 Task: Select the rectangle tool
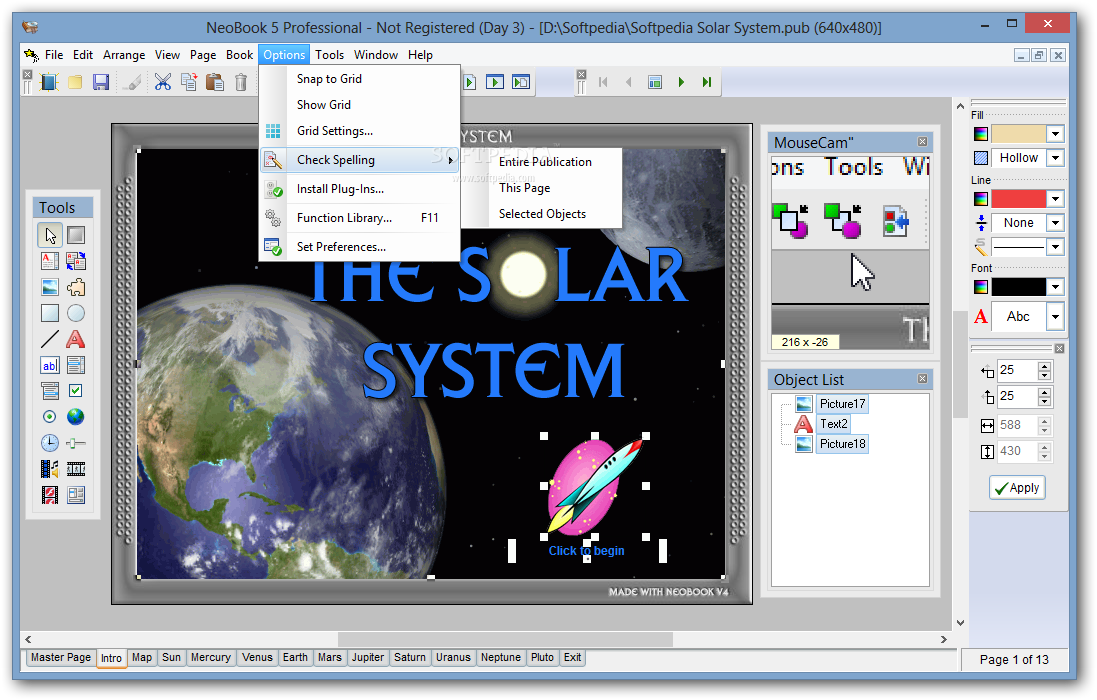coord(50,313)
